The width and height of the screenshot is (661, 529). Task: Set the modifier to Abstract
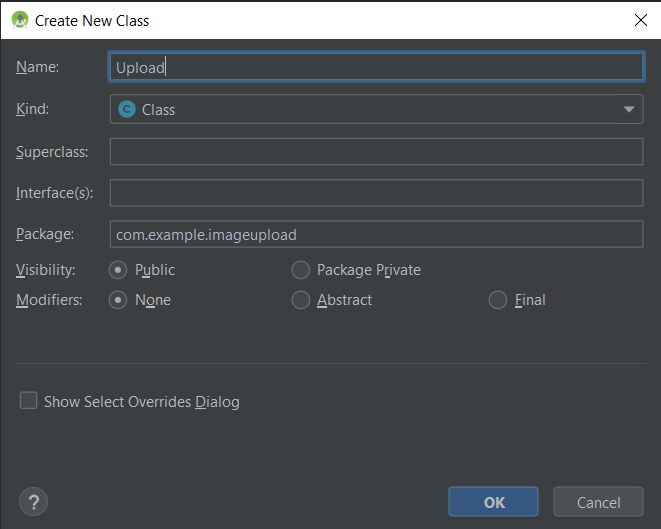[x=300, y=300]
